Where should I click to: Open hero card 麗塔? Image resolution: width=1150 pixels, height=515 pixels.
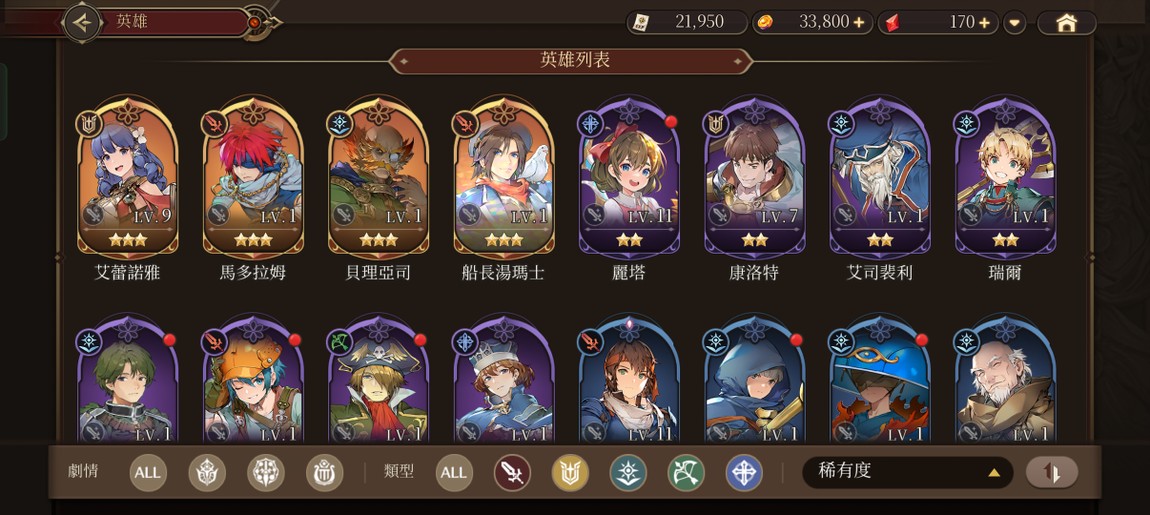[629, 189]
